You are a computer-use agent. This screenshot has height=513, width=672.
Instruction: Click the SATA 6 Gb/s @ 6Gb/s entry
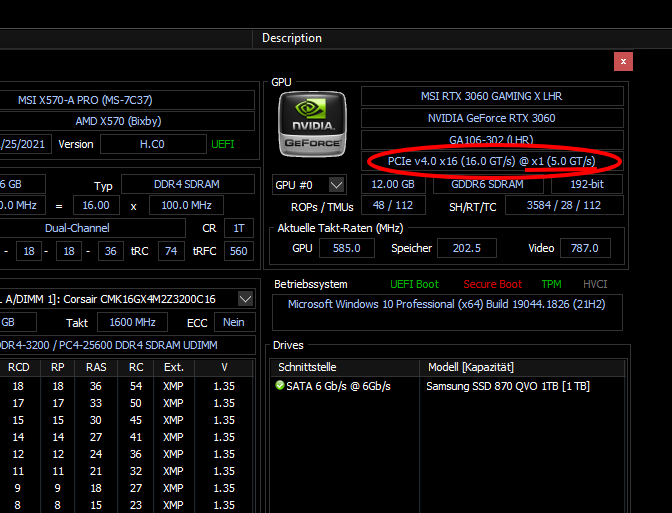point(338,386)
